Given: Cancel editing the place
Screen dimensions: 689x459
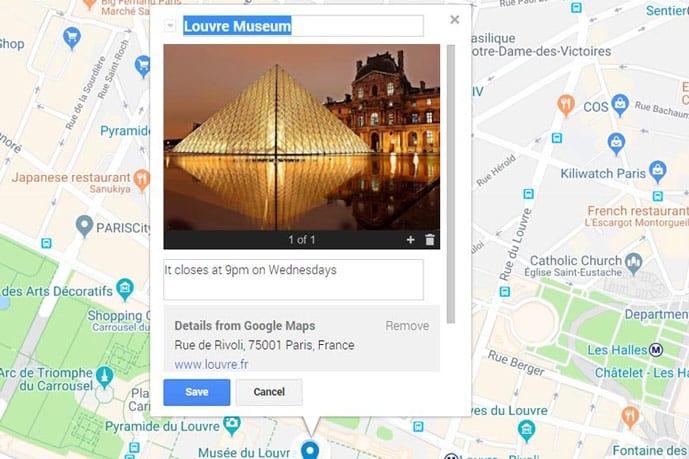Looking at the screenshot, I should (269, 392).
